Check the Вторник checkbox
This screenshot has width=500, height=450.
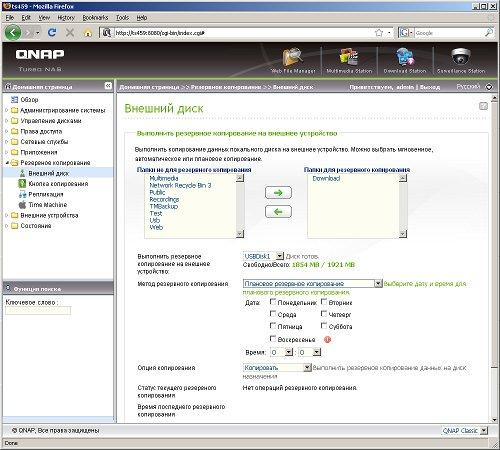coord(324,302)
